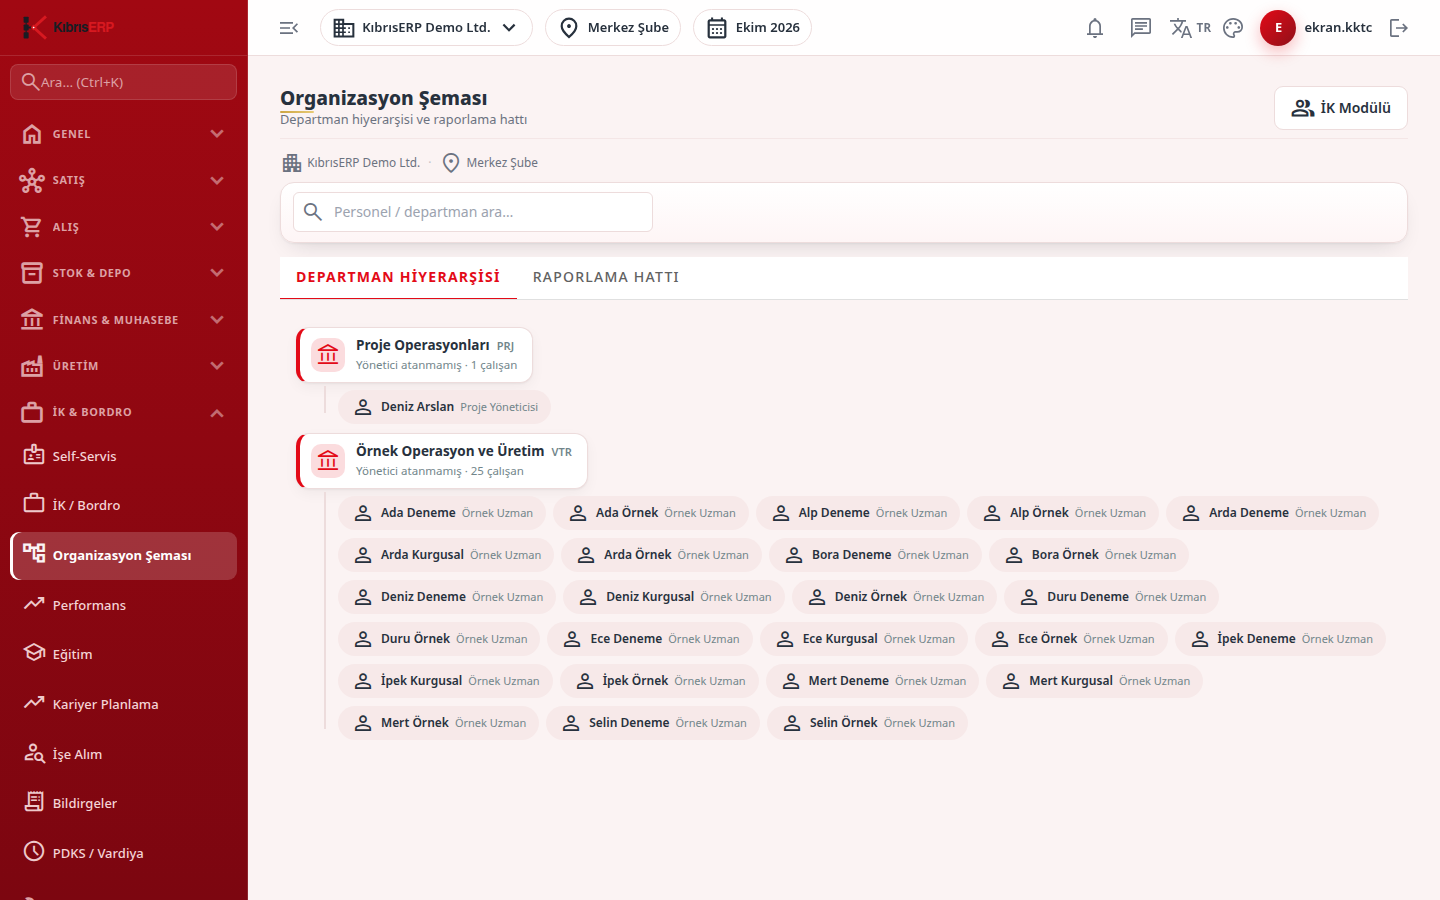Click the İK Modülü button
The height and width of the screenshot is (900, 1440).
pos(1340,108)
